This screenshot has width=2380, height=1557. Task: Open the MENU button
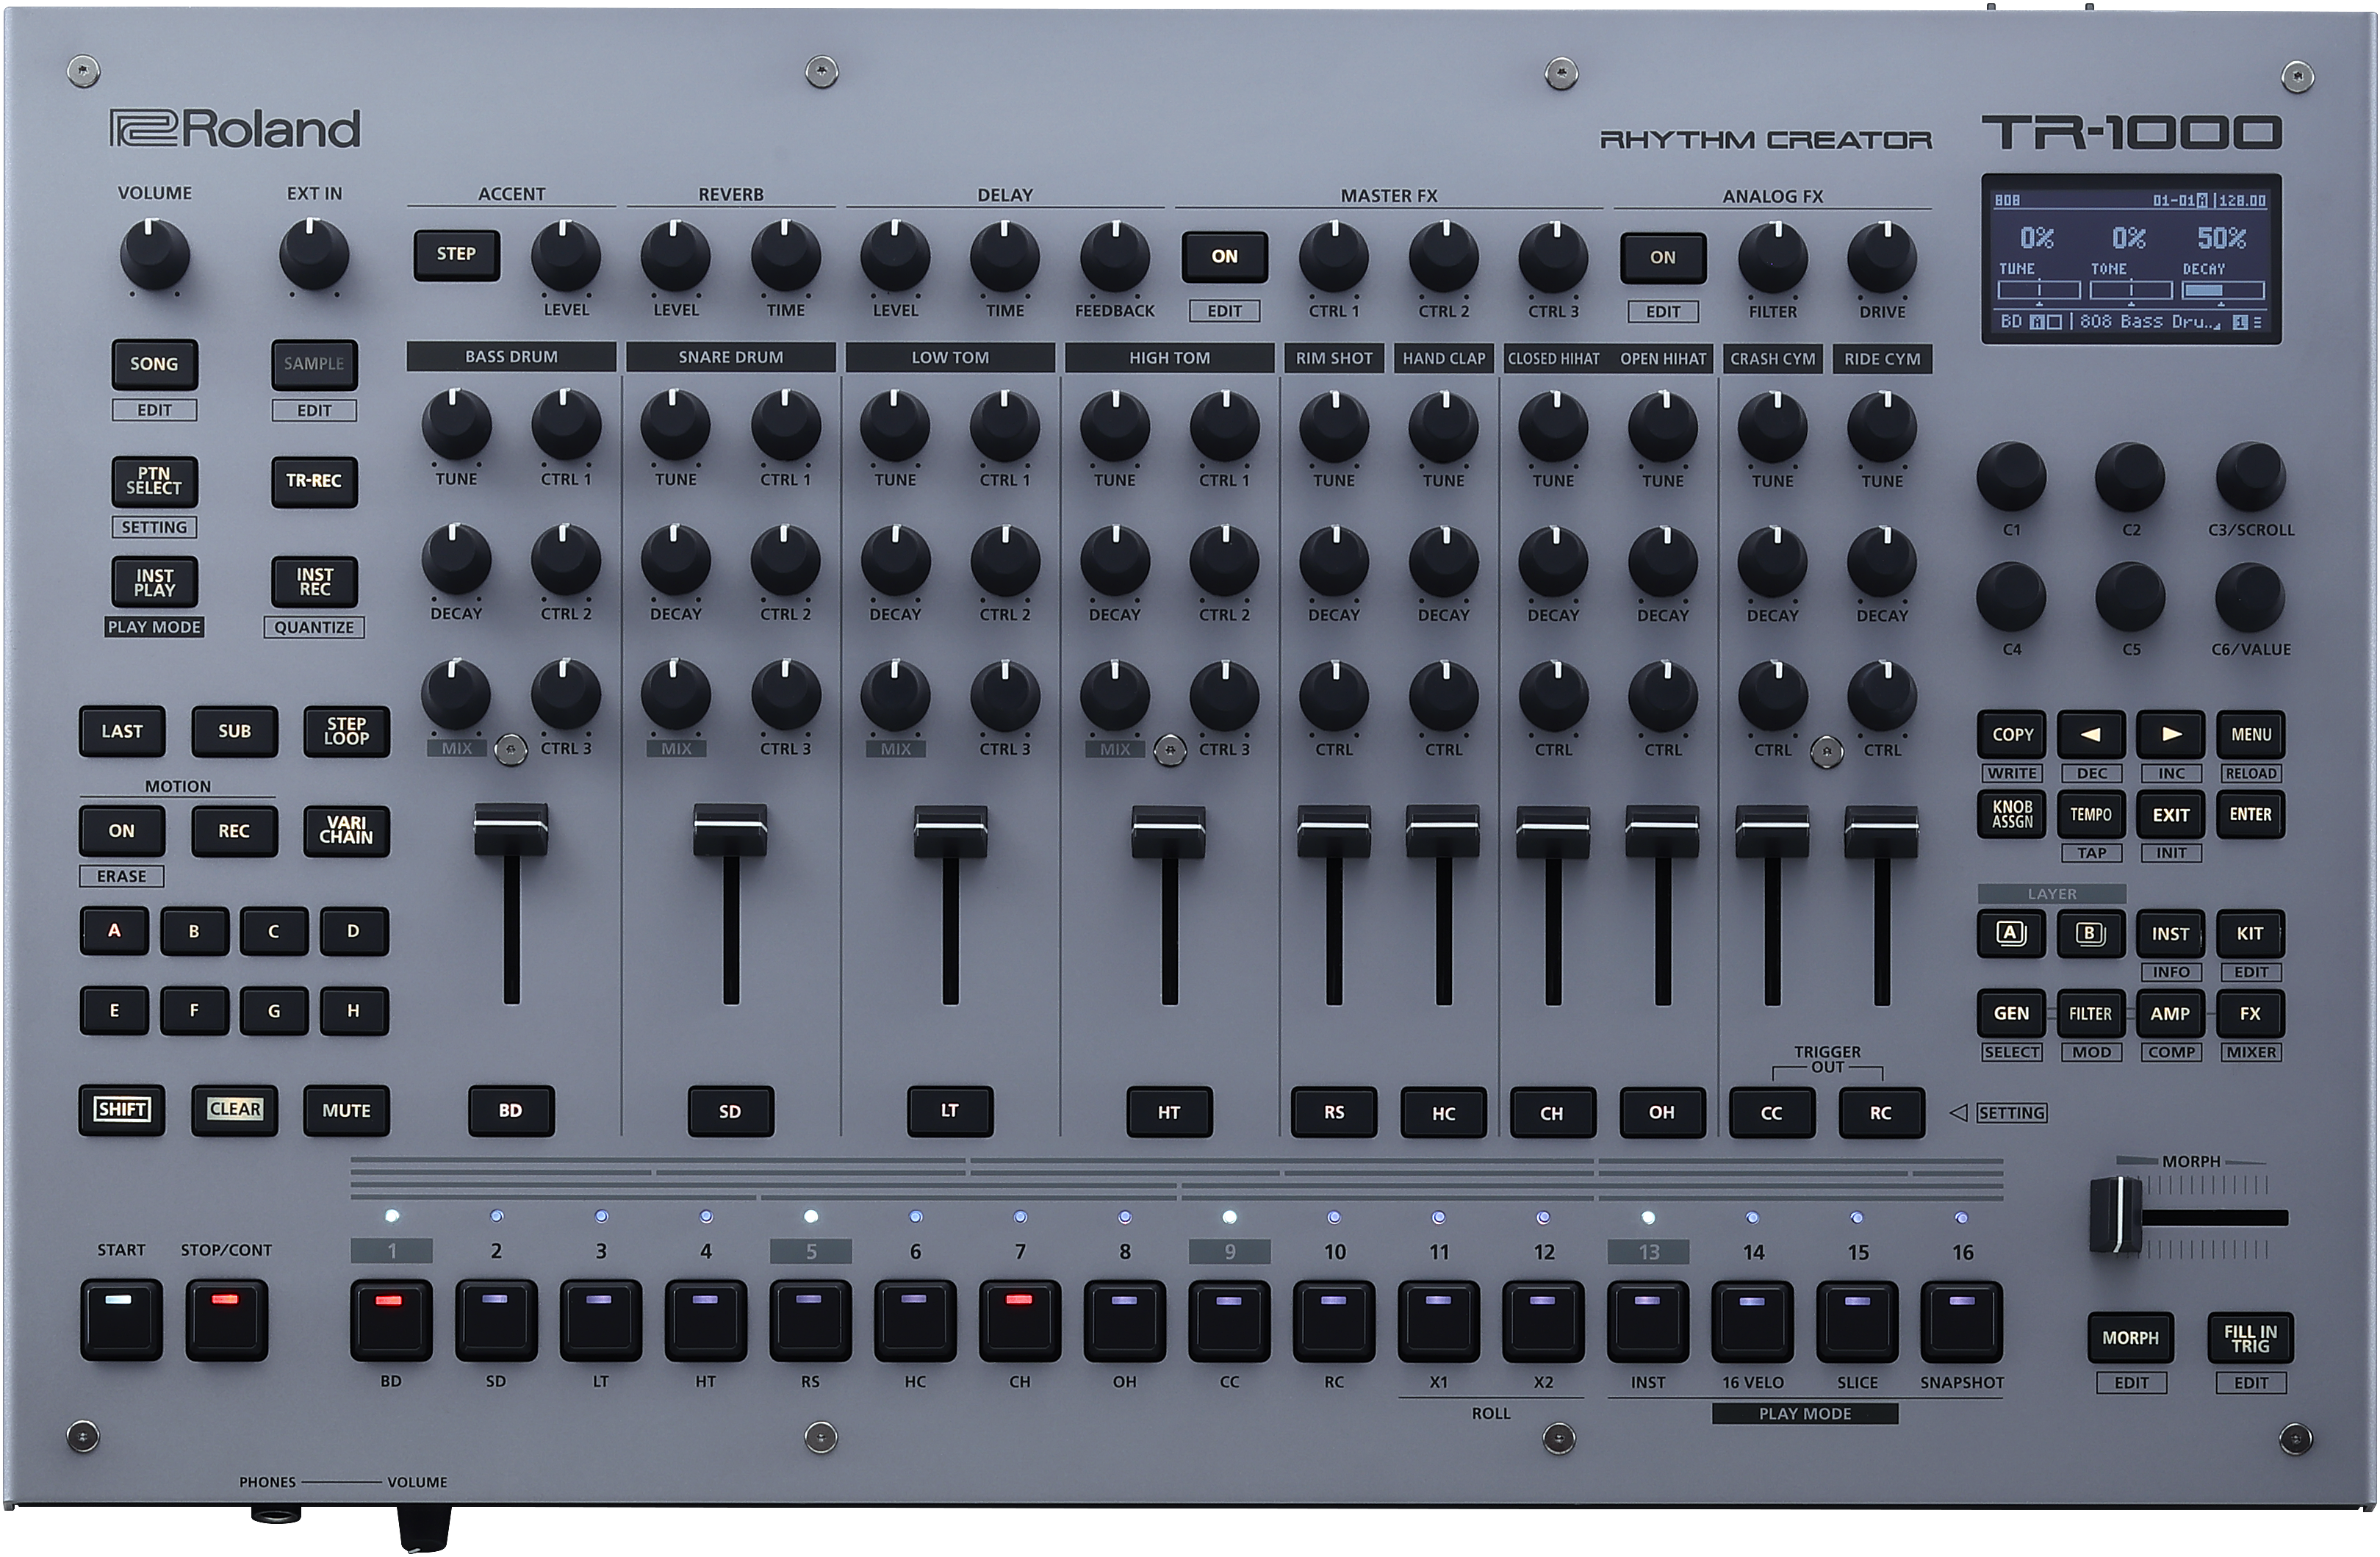click(2250, 734)
